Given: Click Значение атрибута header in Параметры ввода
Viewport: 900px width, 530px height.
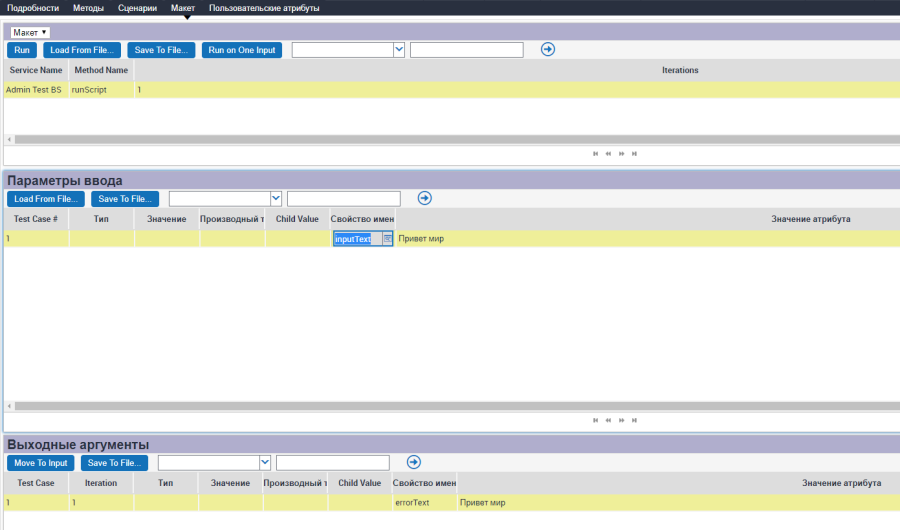Looking at the screenshot, I should click(810, 219).
